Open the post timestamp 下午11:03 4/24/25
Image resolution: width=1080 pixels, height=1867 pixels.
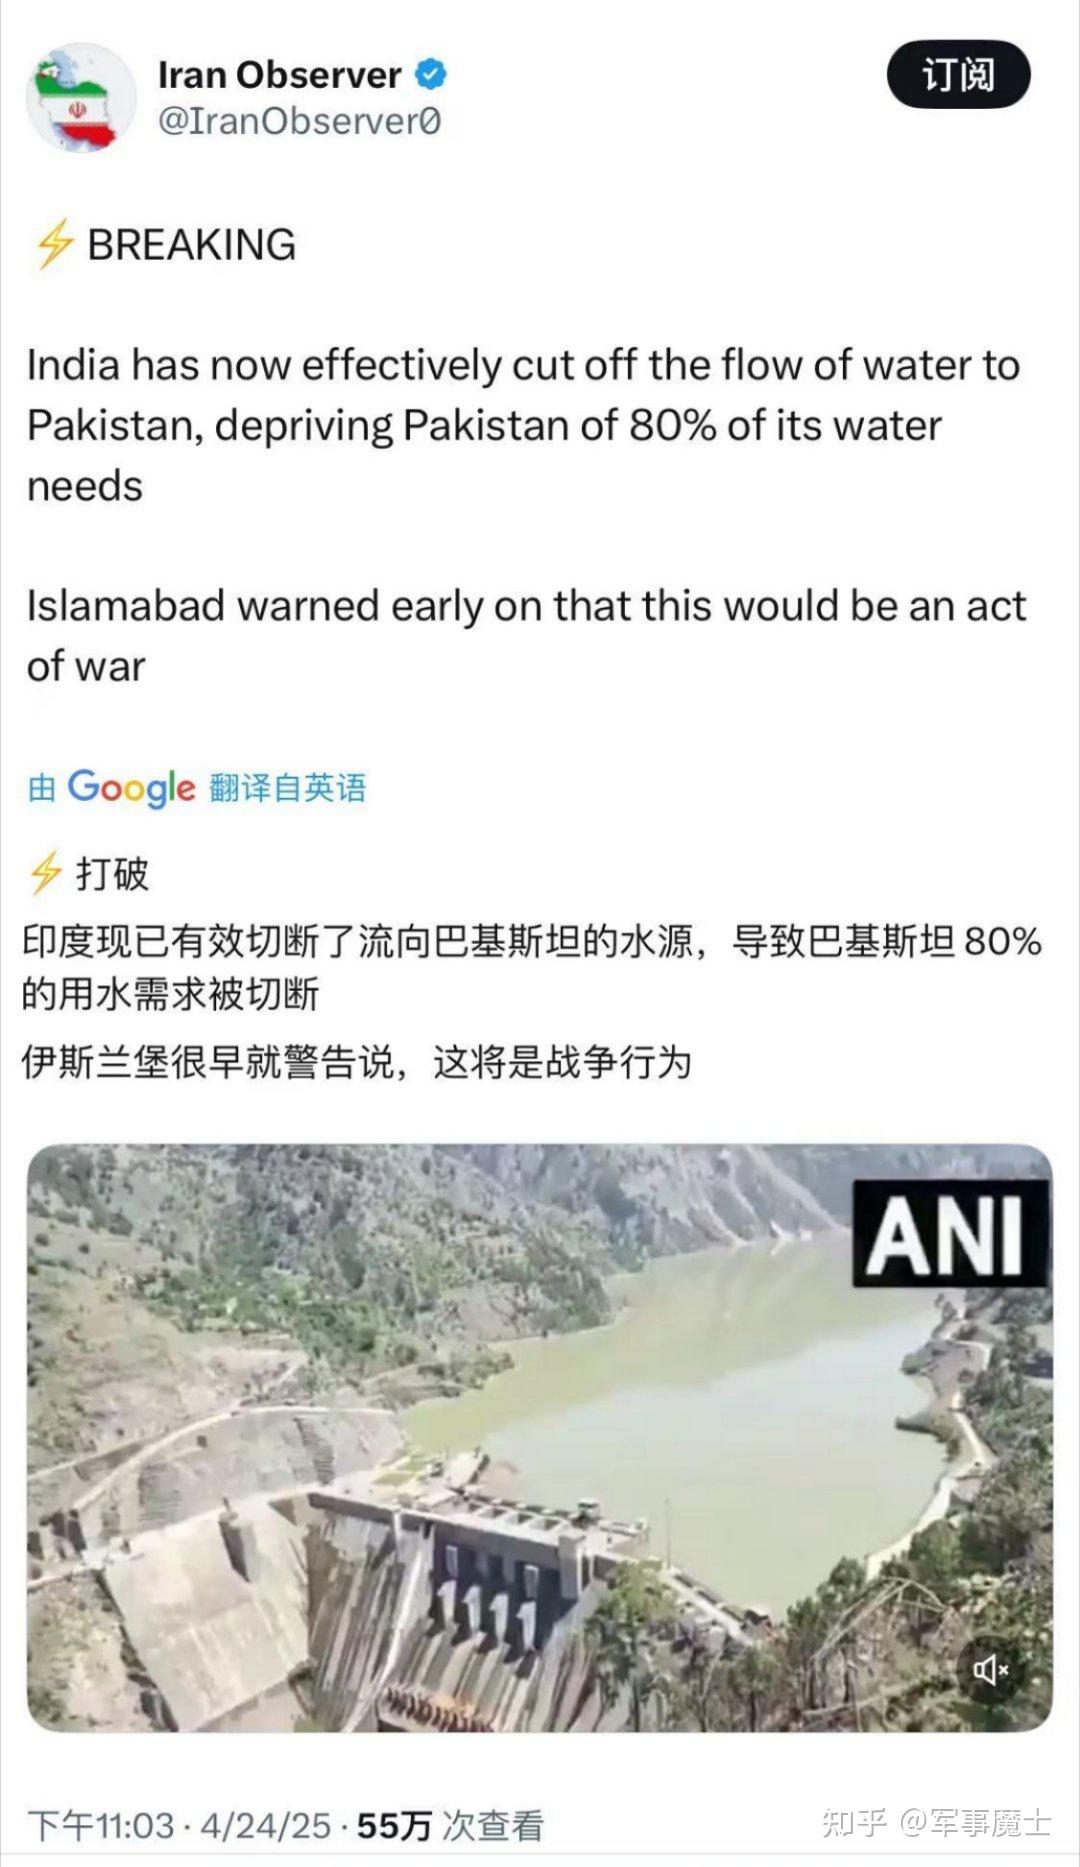tap(179, 1826)
